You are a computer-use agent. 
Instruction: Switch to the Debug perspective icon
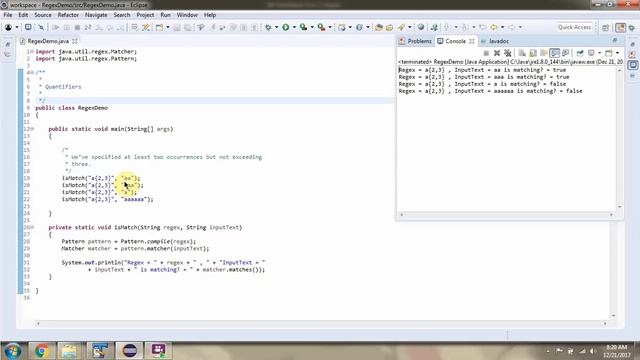[x=632, y=27]
